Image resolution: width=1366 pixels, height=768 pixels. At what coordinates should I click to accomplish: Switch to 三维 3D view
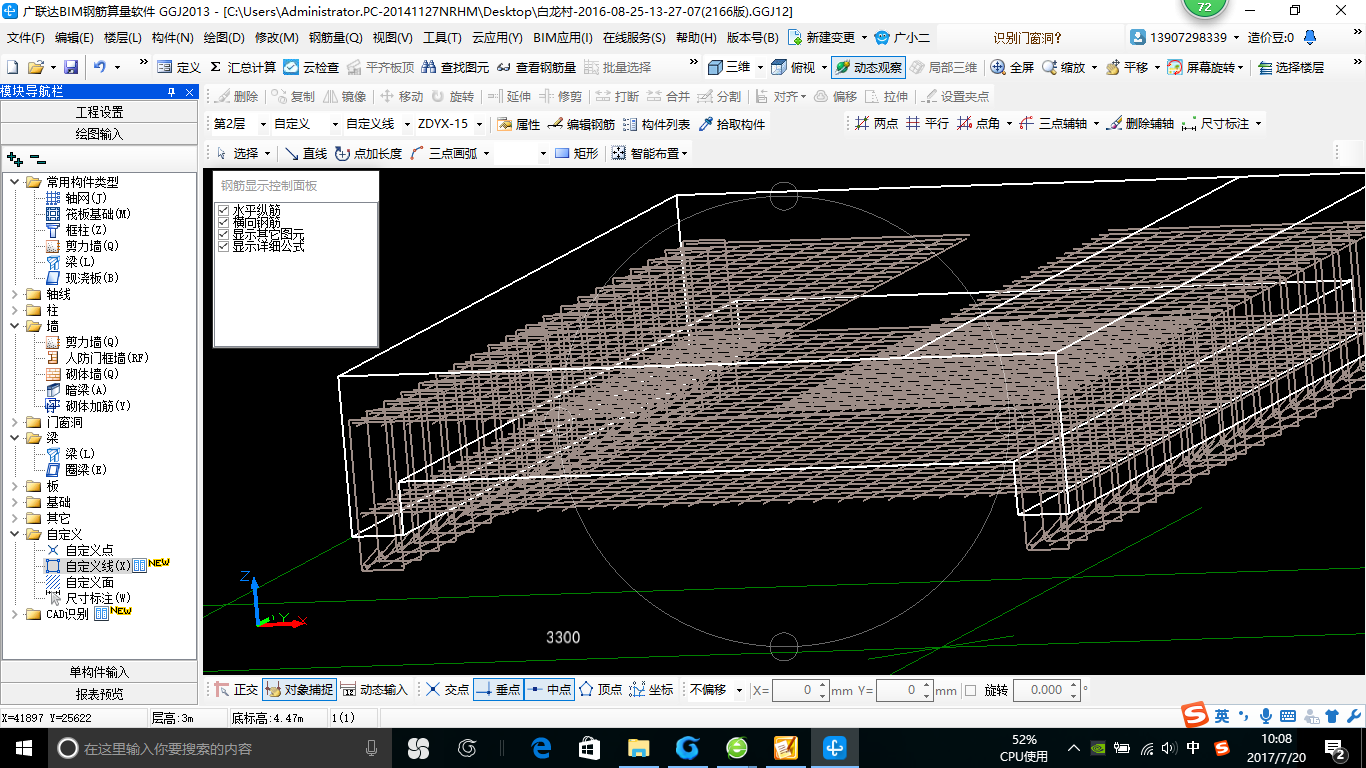729,67
